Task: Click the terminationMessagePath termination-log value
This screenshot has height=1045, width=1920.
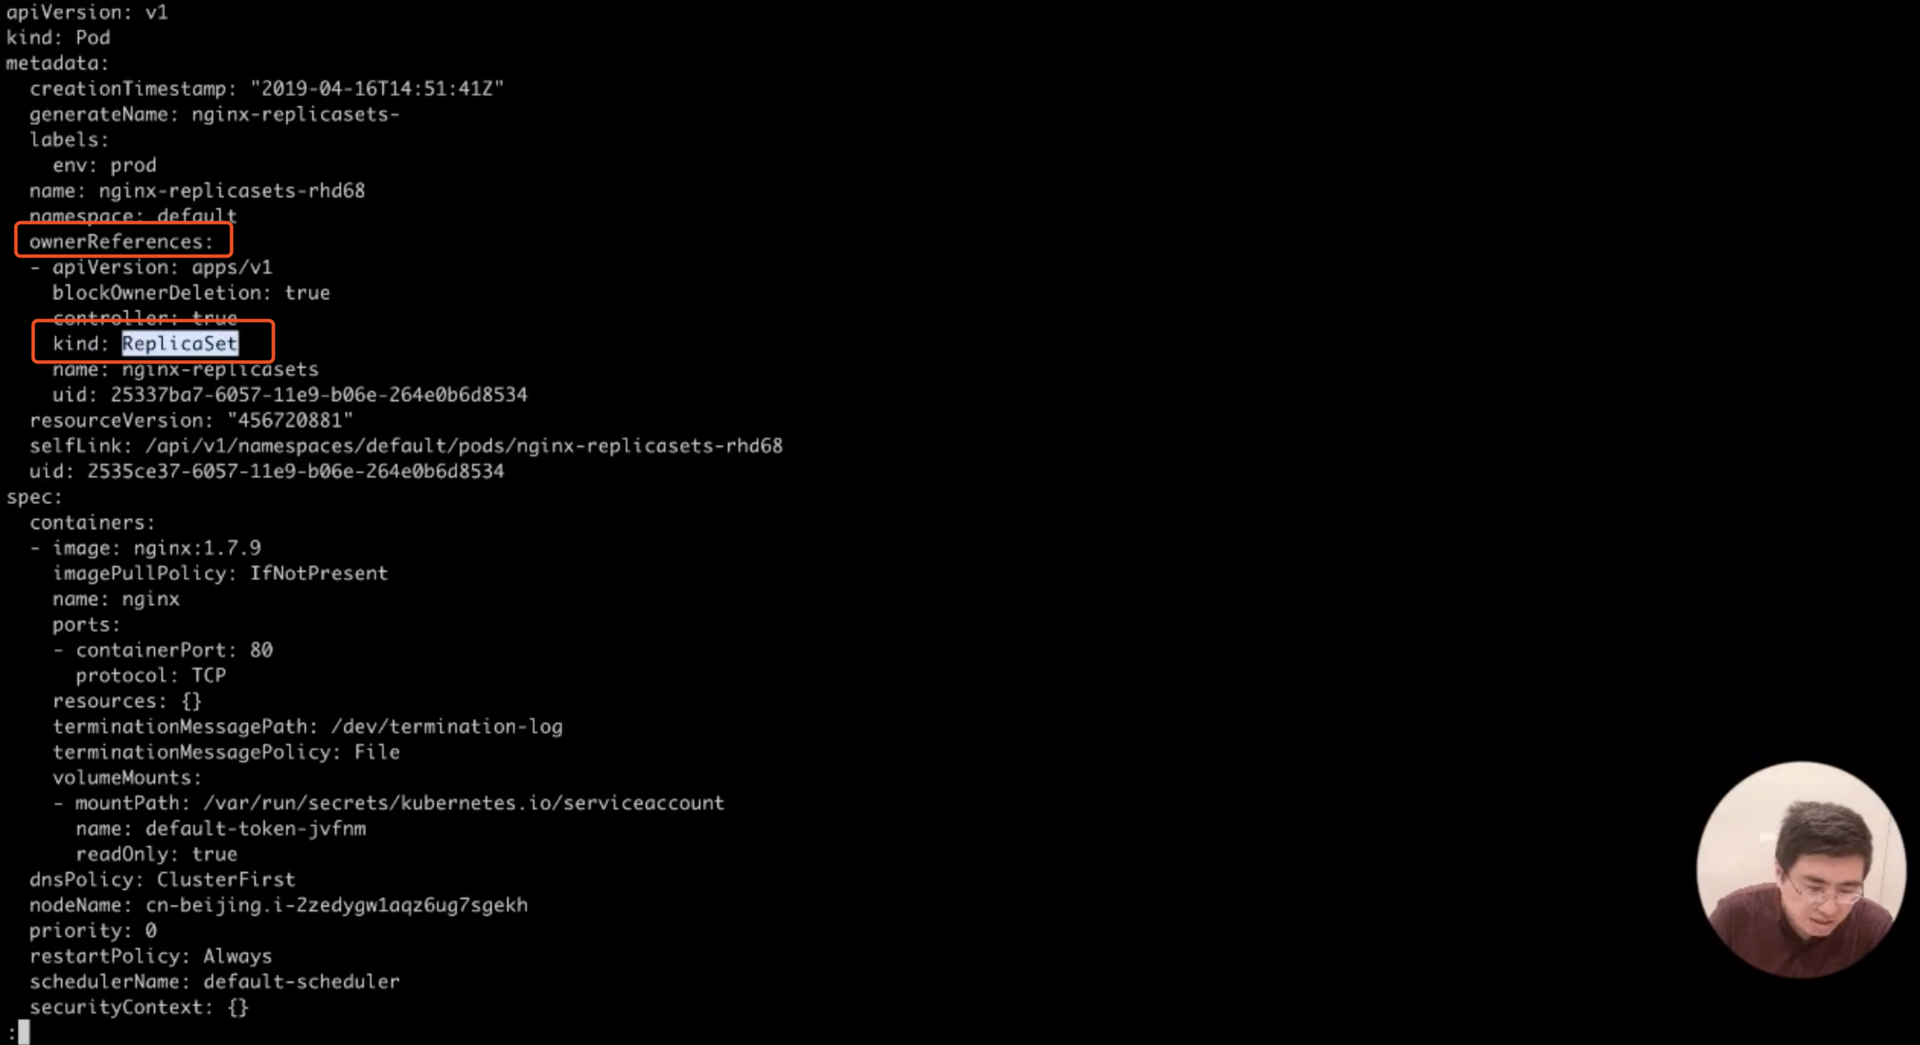Action: pyautogui.click(x=447, y=727)
